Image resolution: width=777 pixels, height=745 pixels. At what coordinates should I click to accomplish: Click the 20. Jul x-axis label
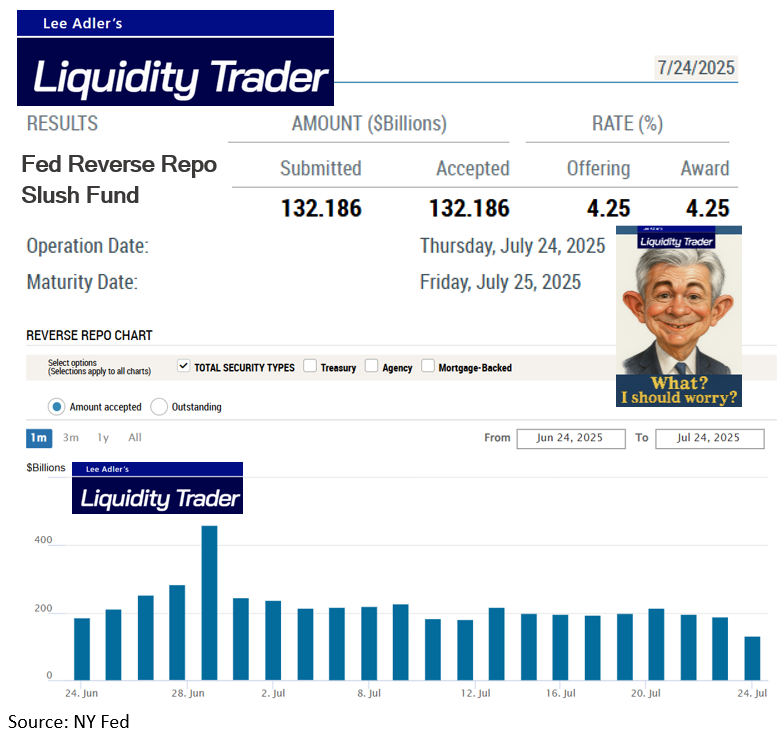point(646,693)
